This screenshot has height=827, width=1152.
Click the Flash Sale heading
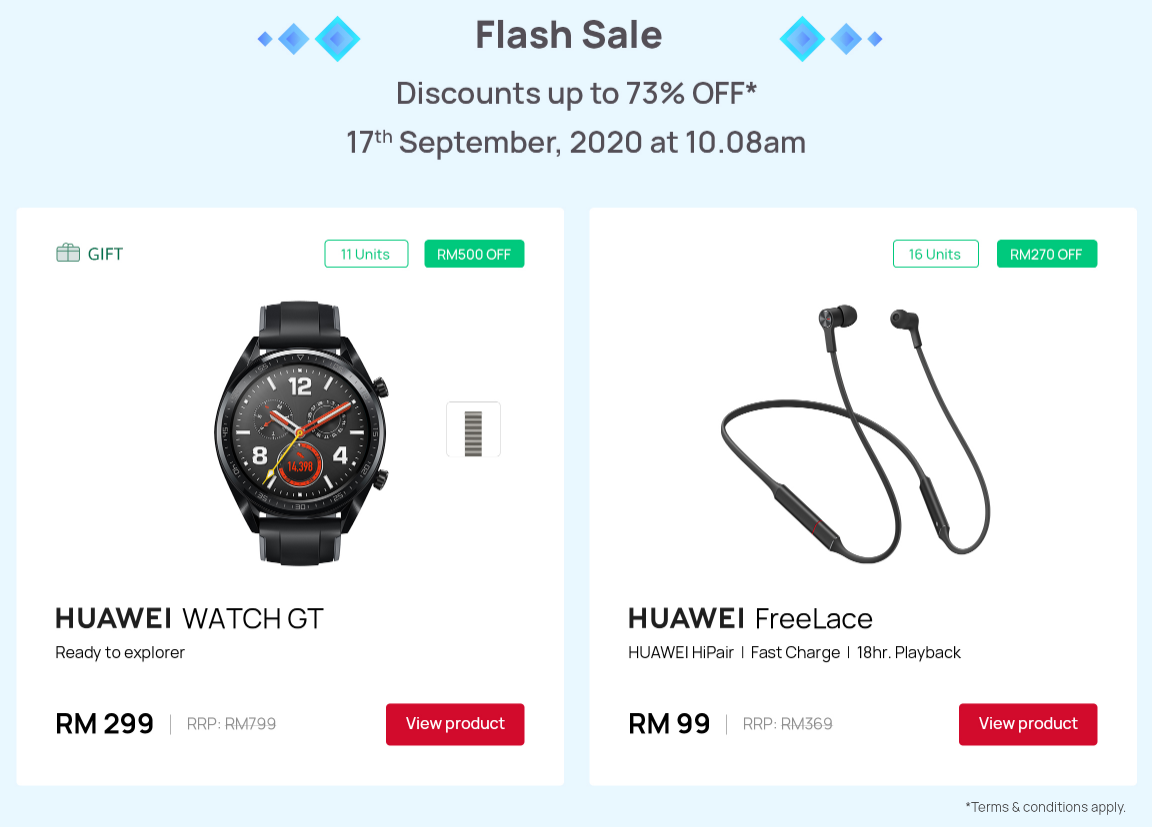(x=568, y=35)
